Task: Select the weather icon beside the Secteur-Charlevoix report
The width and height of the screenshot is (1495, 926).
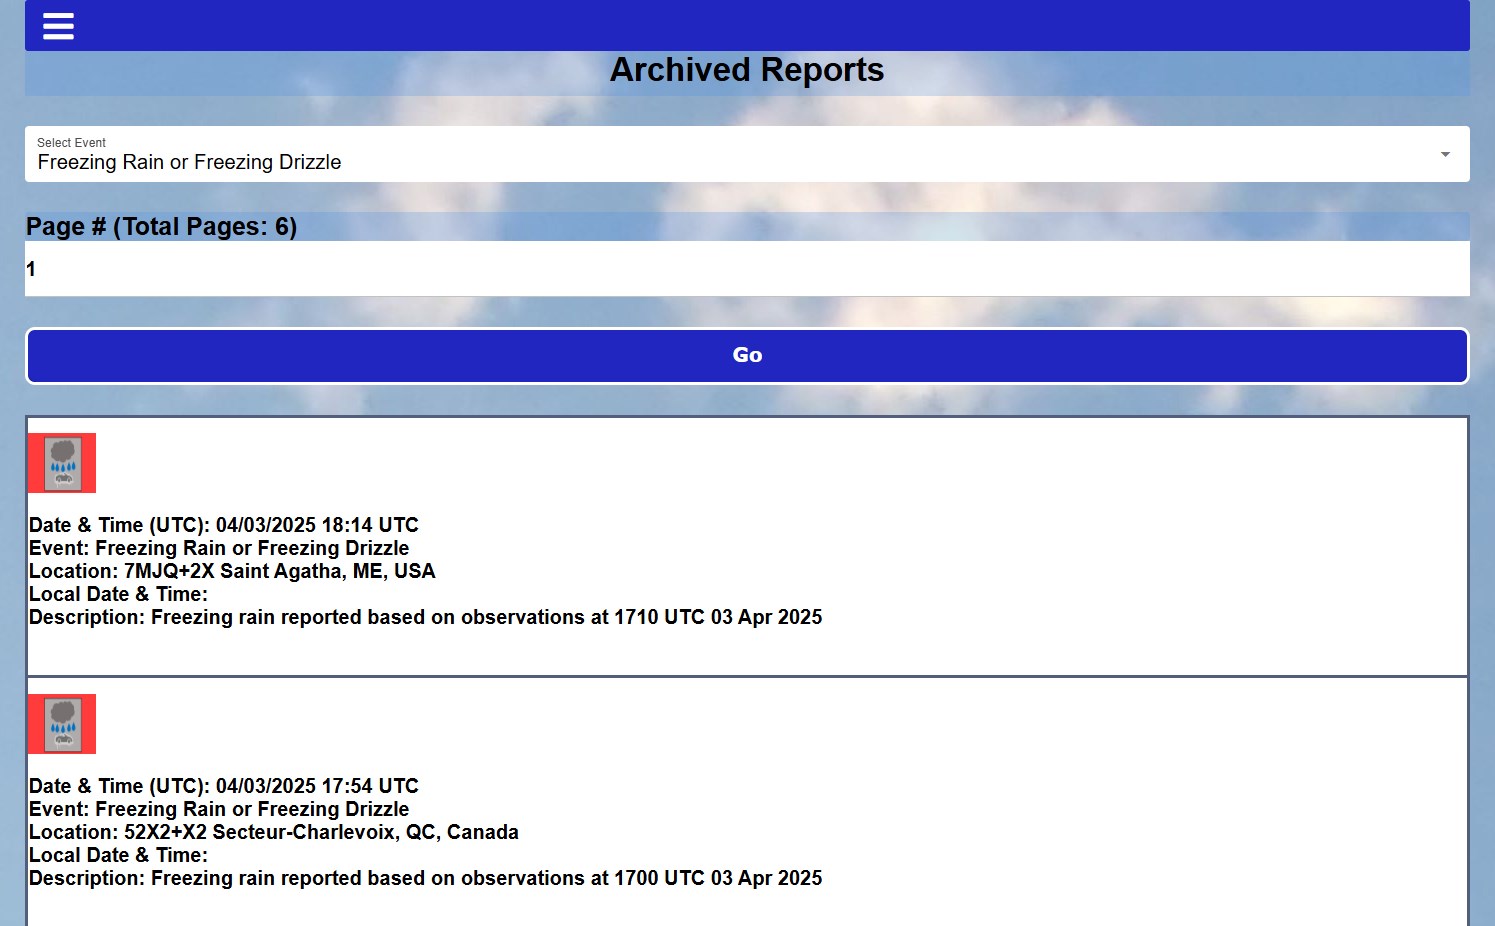Action: point(61,723)
